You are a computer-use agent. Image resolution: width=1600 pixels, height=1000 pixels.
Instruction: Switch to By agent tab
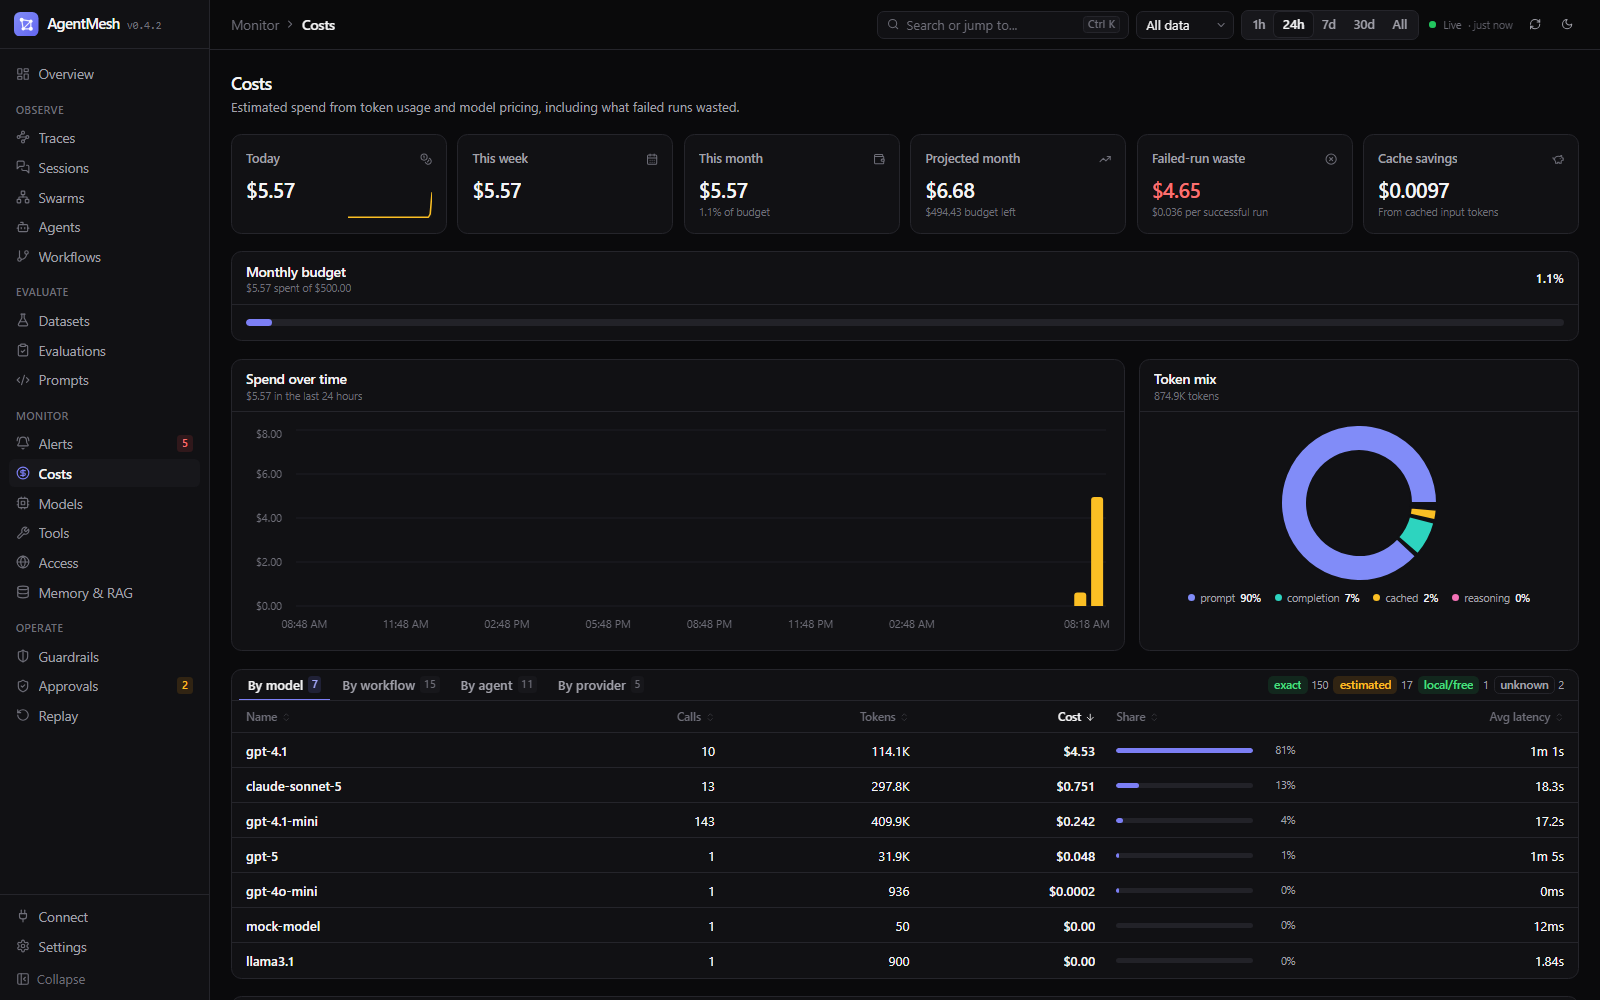point(497,685)
